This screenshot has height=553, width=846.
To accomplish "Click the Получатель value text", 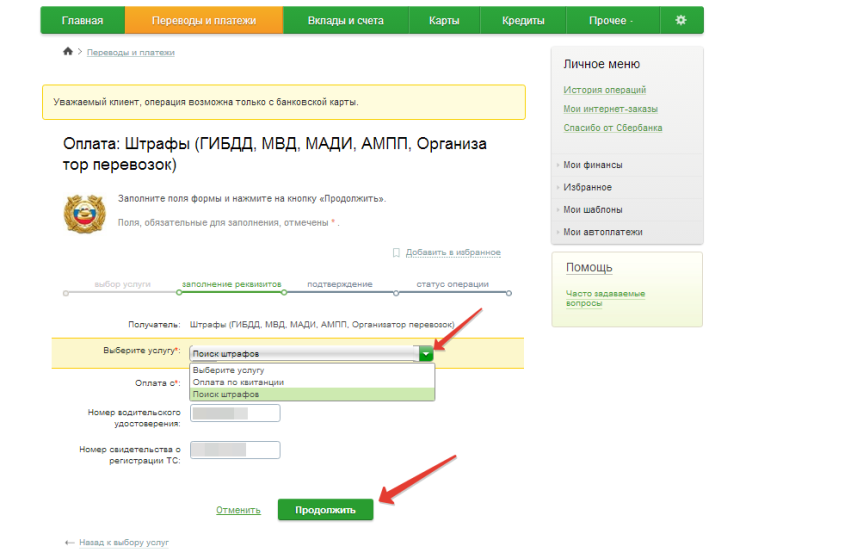I will pyautogui.click(x=322, y=324).
